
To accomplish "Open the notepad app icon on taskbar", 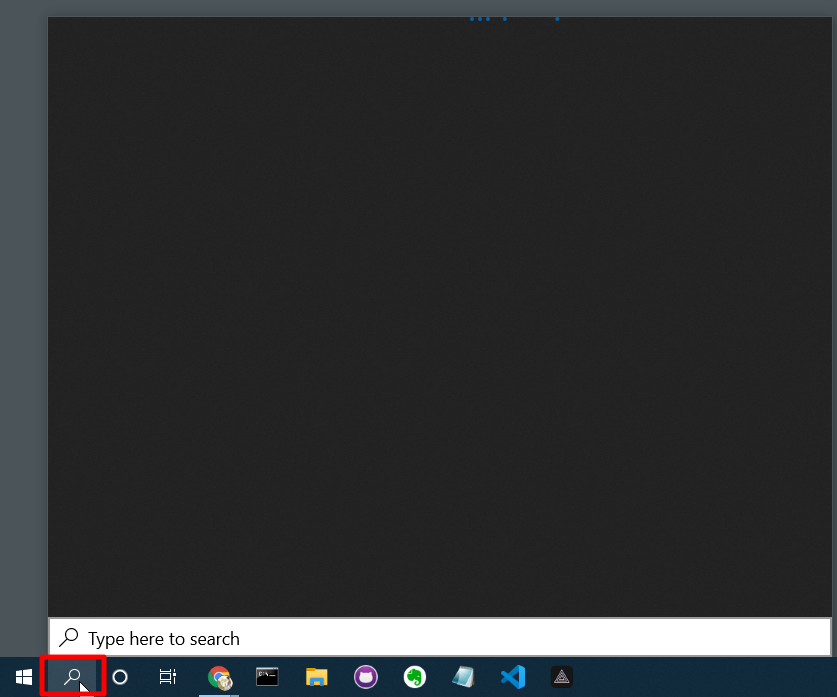I will 463,677.
